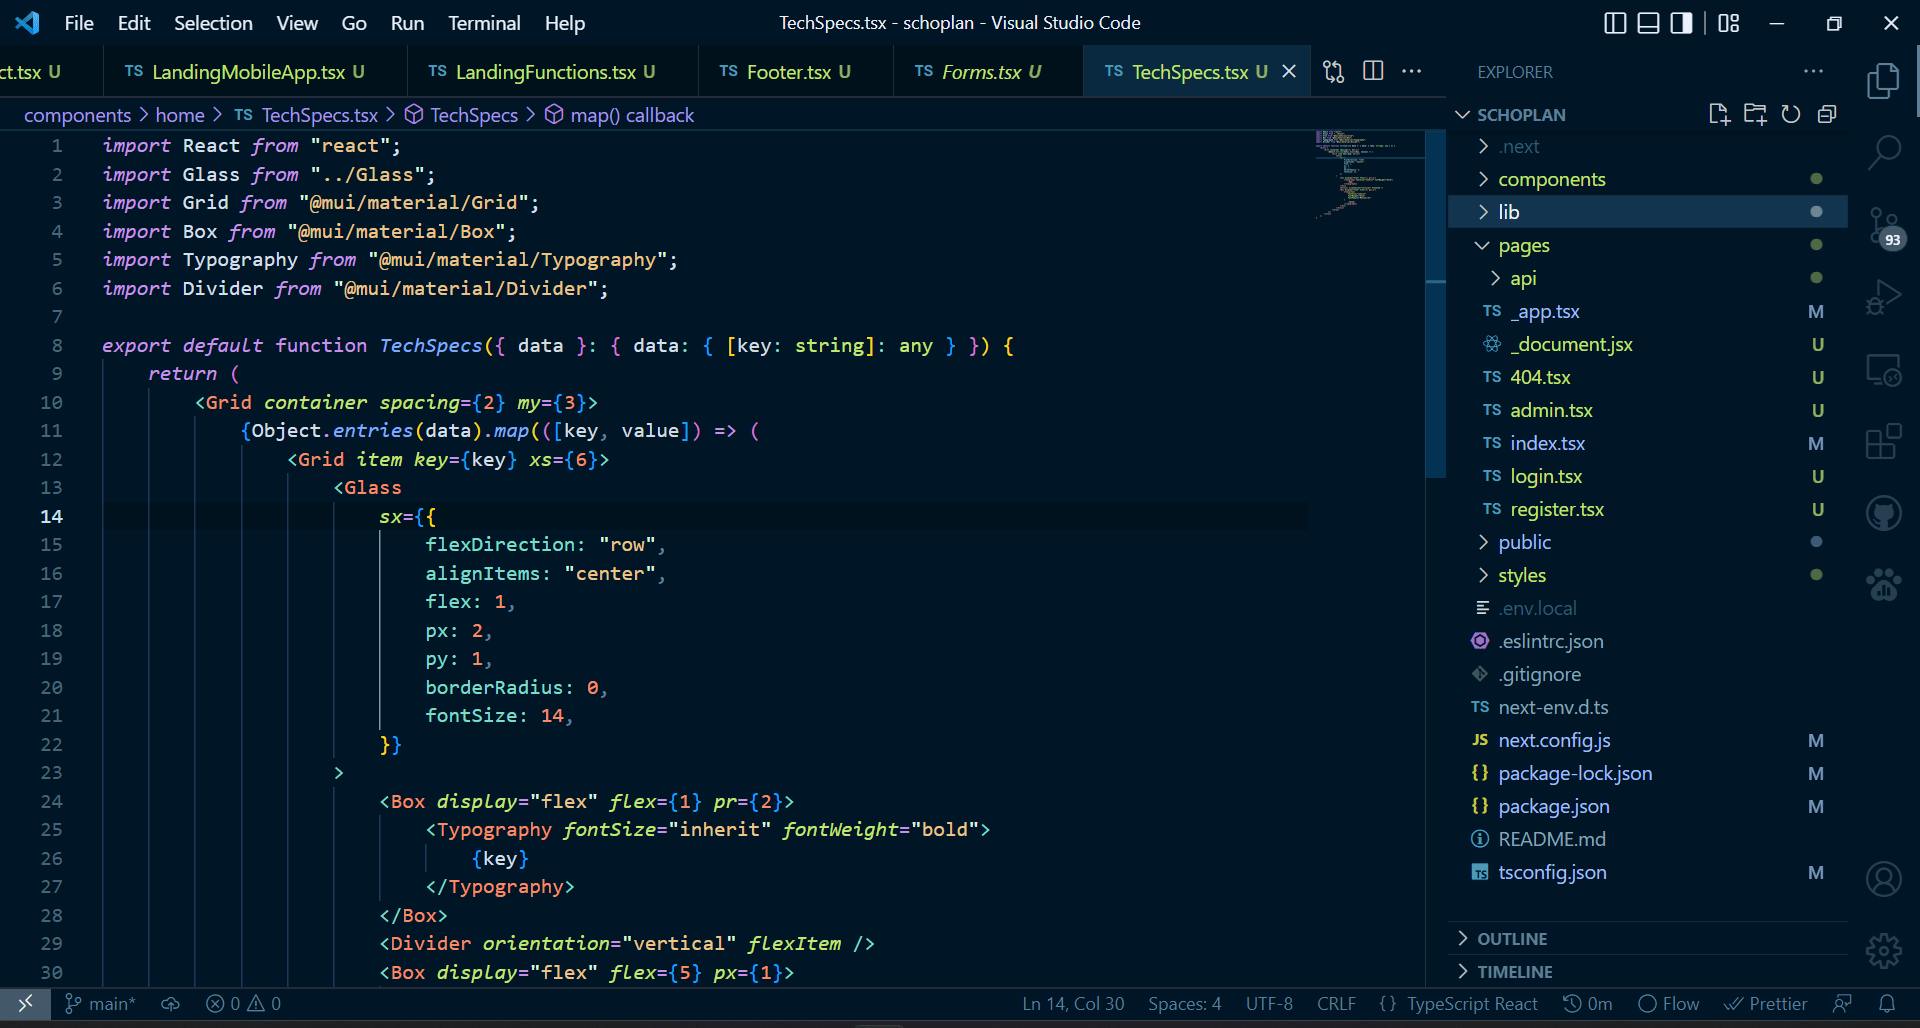Switch to Forms.tsx tab
1920x1028 pixels.
click(988, 71)
